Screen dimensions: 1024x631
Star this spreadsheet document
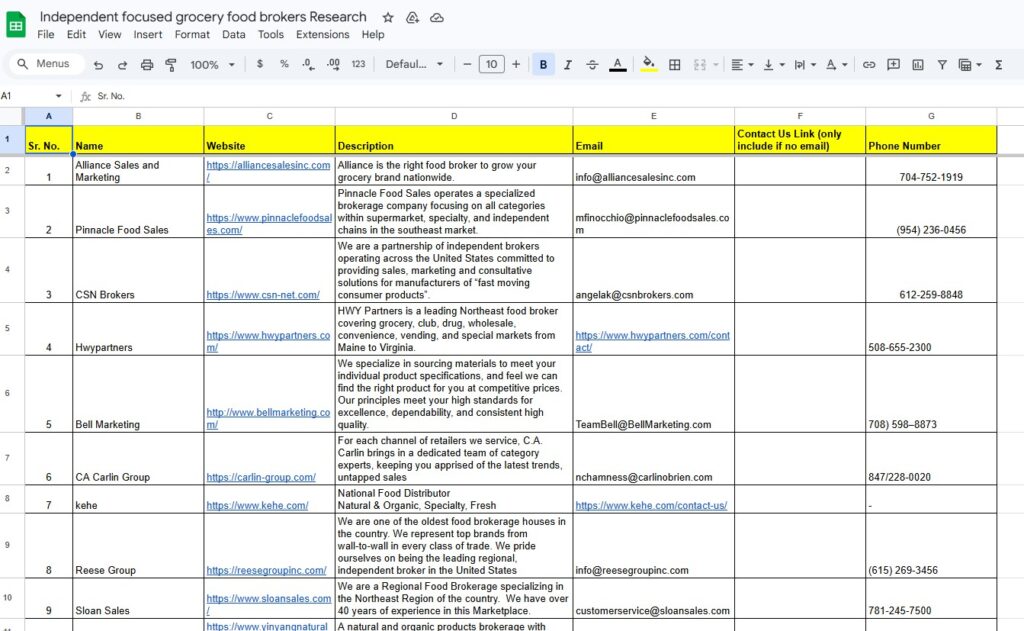(x=388, y=18)
